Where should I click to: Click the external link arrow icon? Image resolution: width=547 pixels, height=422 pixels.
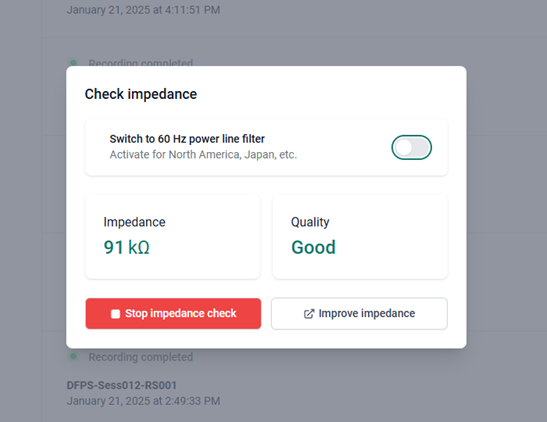pos(309,314)
